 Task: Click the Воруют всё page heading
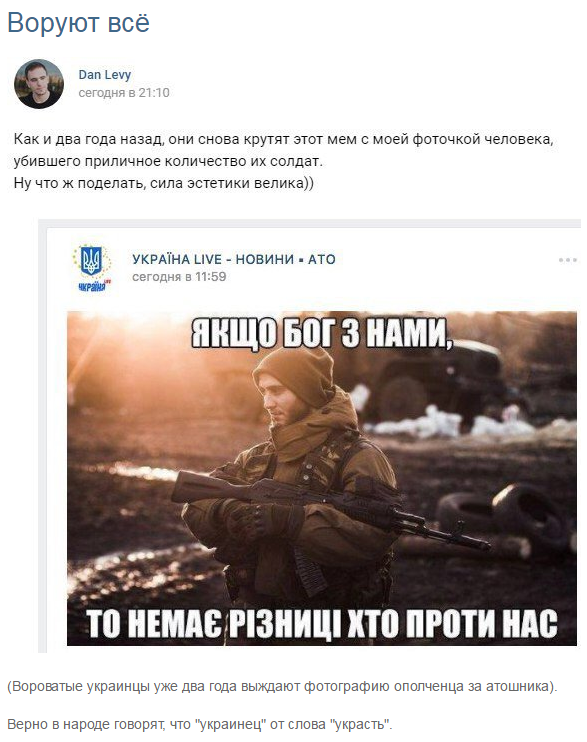(x=79, y=22)
